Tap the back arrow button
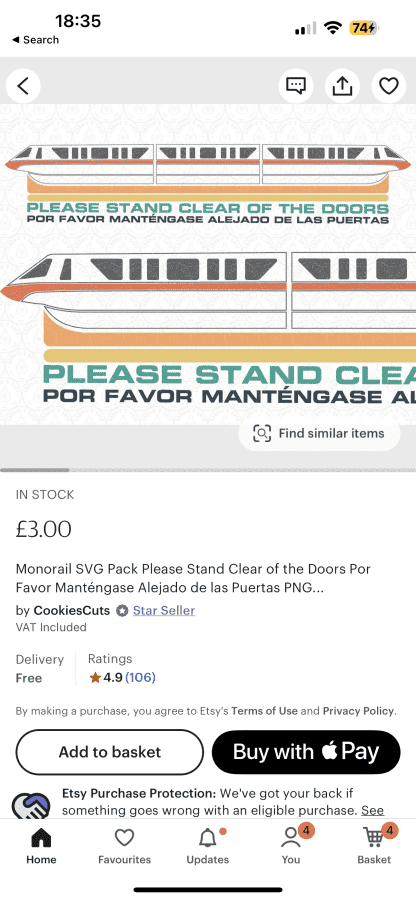The width and height of the screenshot is (416, 900). [23, 86]
